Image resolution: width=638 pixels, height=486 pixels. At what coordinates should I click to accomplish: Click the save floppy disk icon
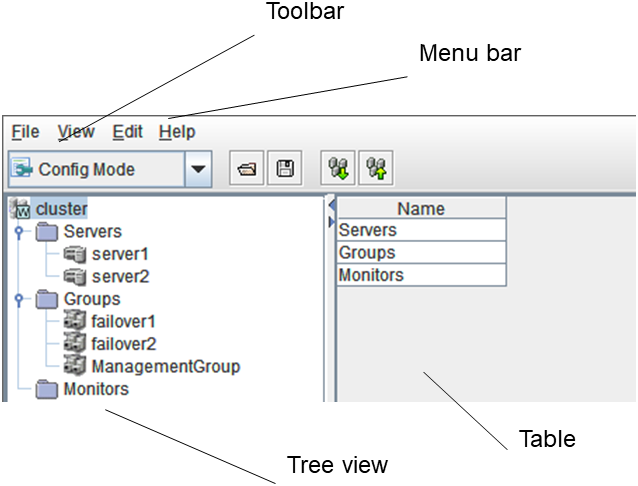click(284, 169)
